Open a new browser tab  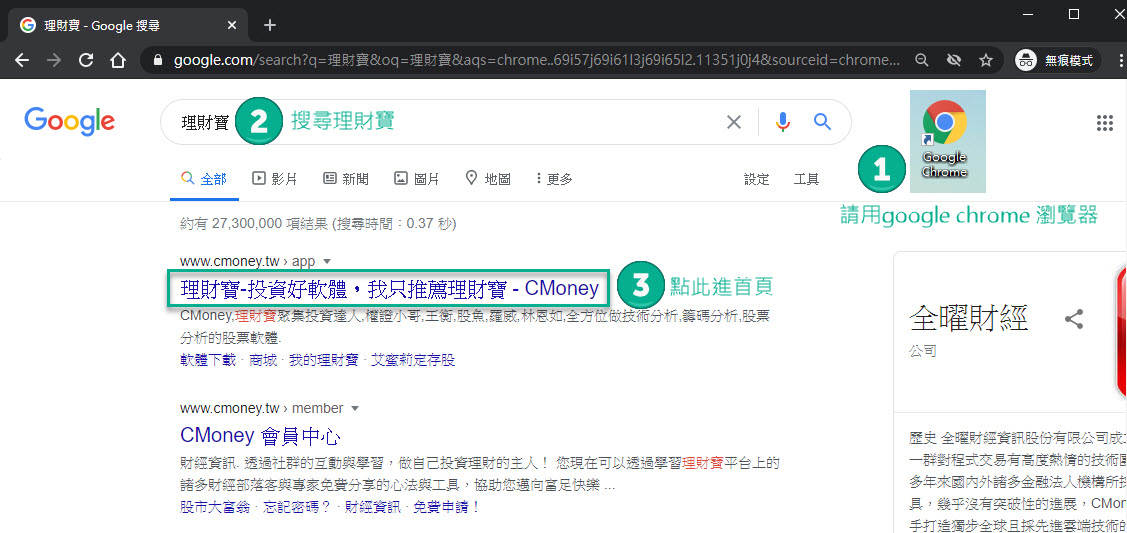[x=270, y=25]
